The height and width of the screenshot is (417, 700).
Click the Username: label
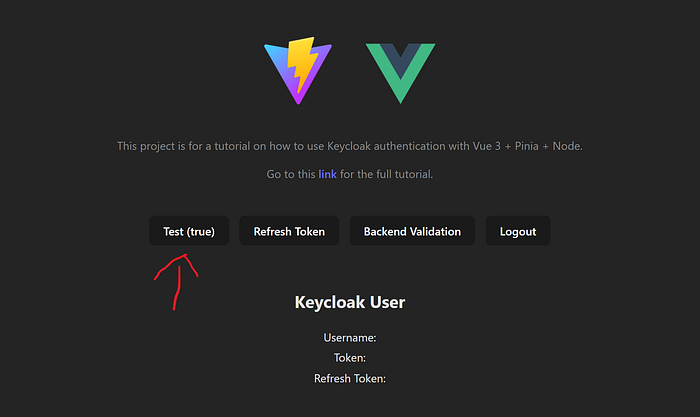[350, 338]
